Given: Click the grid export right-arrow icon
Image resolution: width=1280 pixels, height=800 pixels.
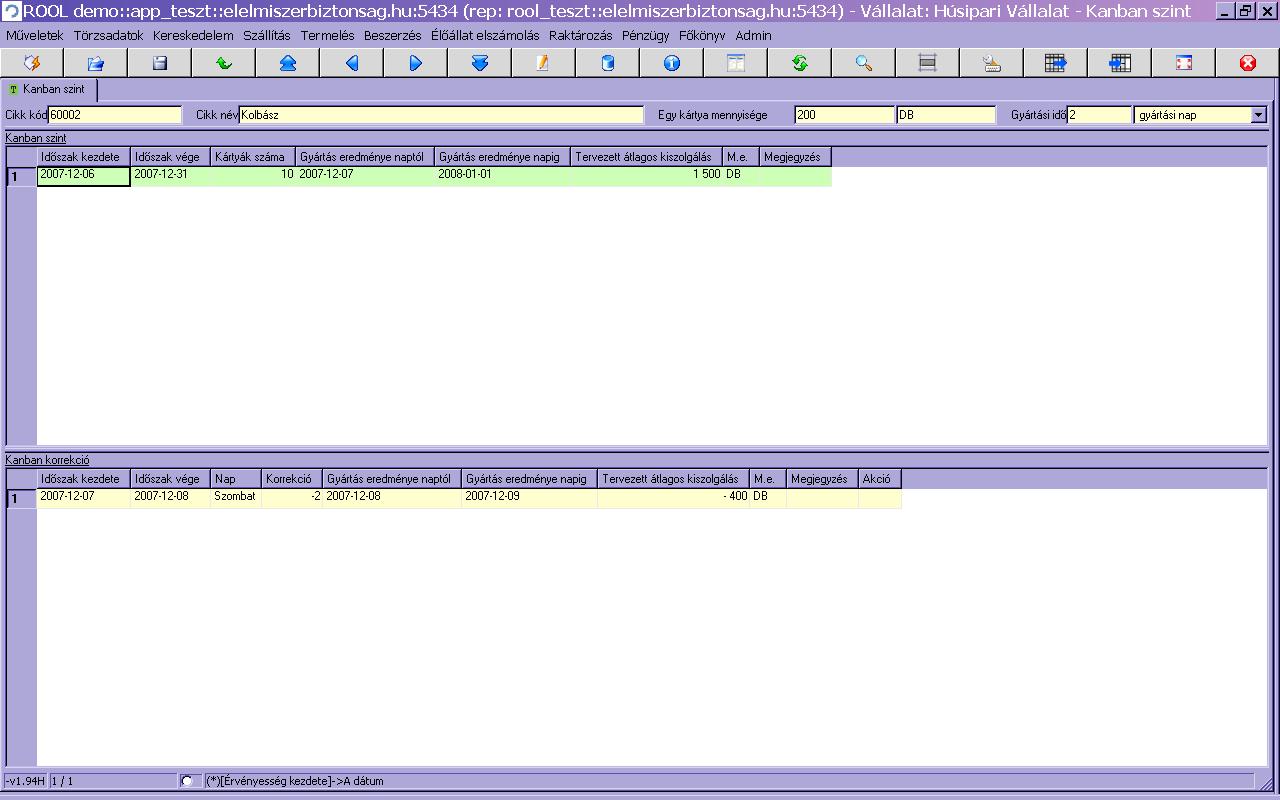Looking at the screenshot, I should (x=1056, y=63).
